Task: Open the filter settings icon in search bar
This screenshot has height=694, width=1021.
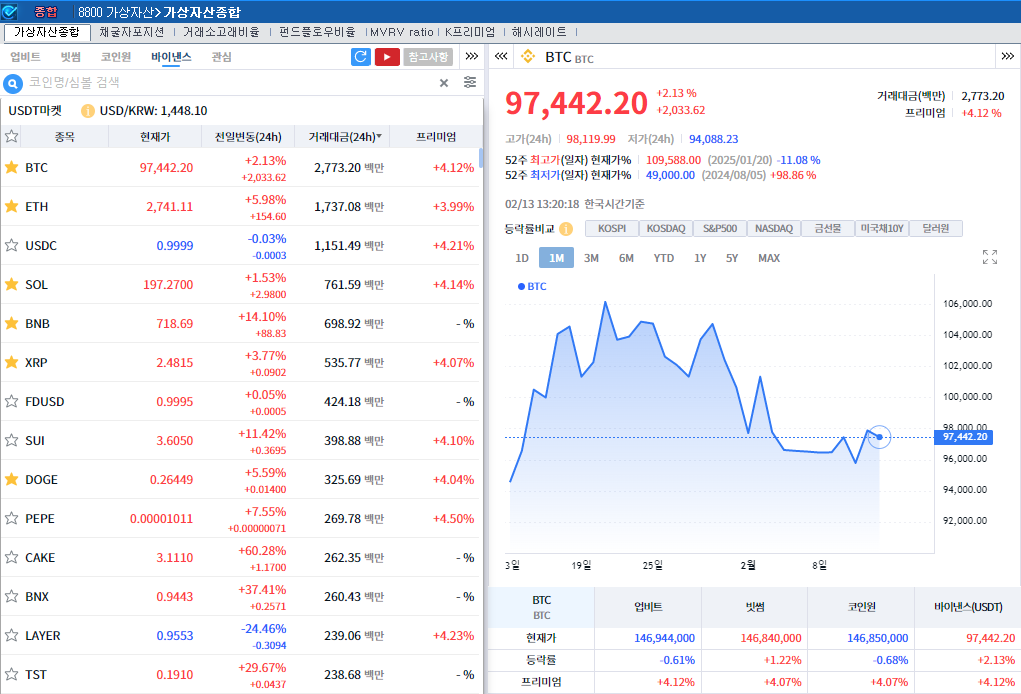Action: point(470,83)
